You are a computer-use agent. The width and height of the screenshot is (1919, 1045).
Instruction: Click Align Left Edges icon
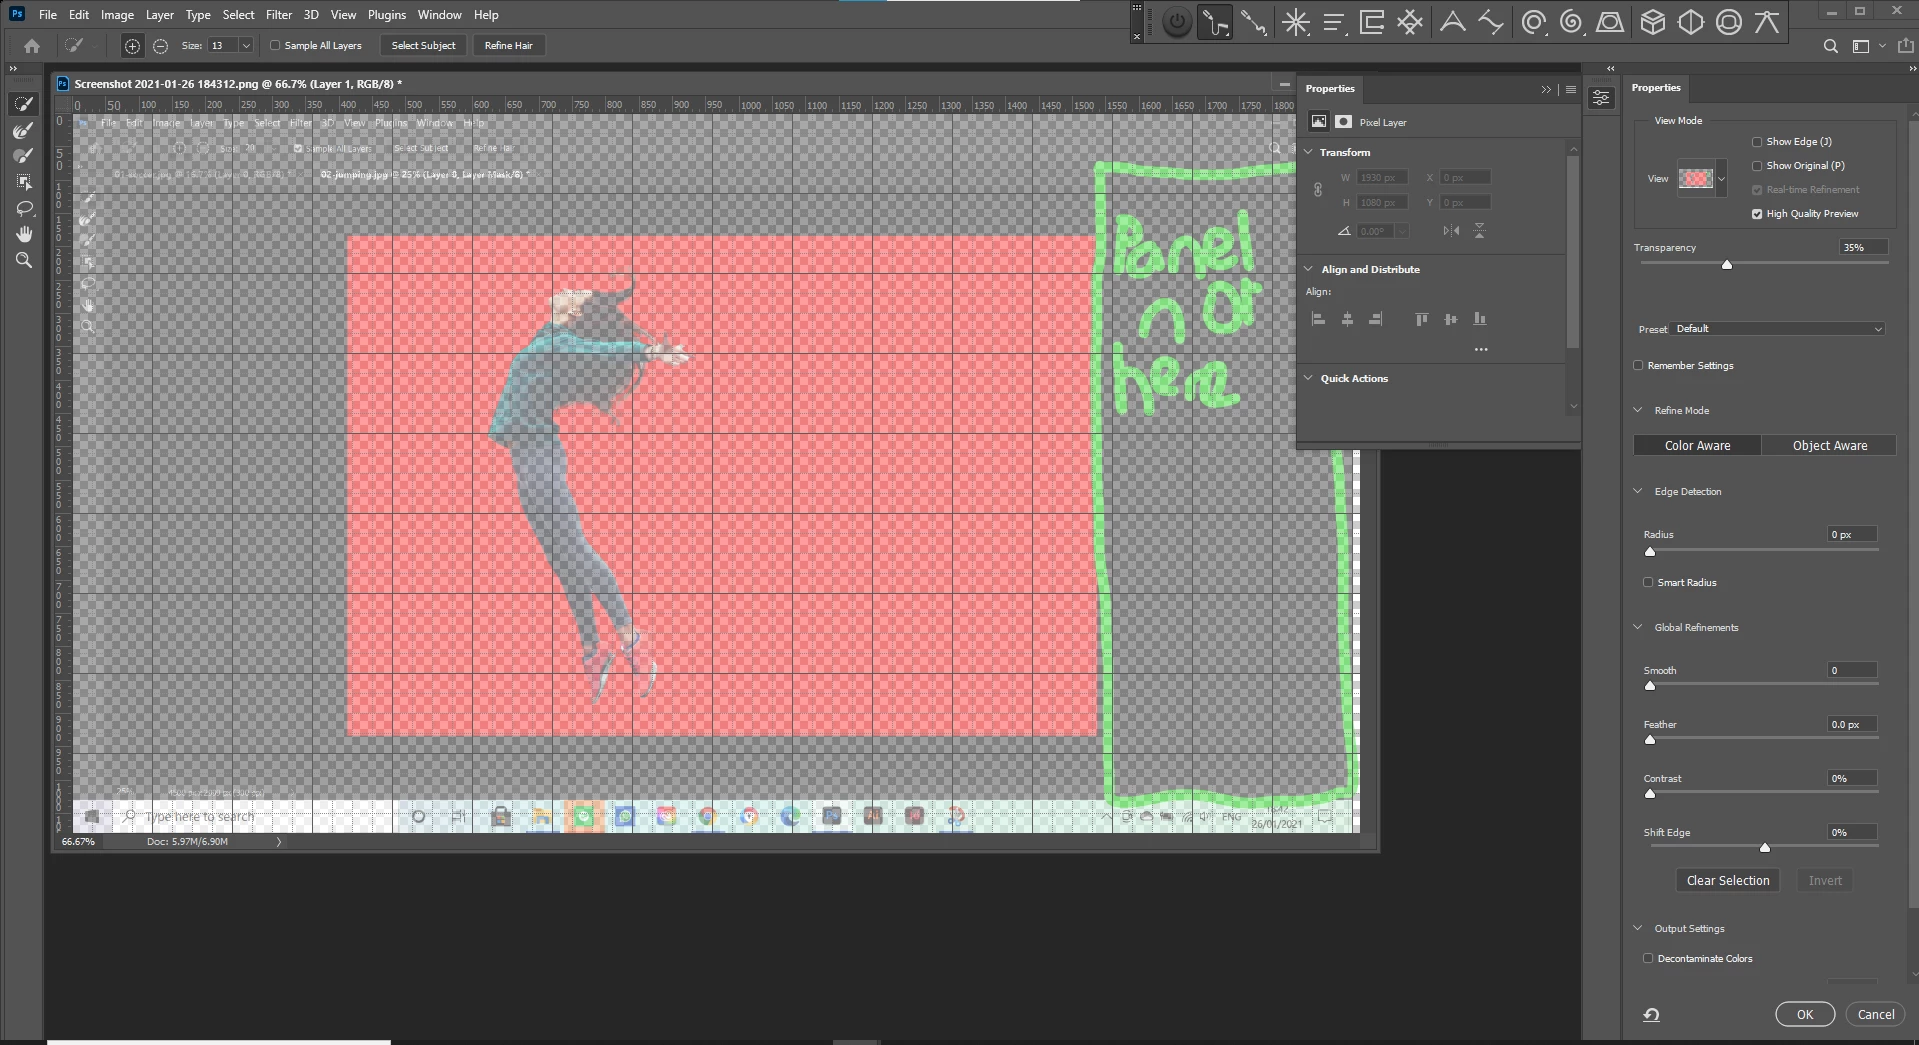1318,319
